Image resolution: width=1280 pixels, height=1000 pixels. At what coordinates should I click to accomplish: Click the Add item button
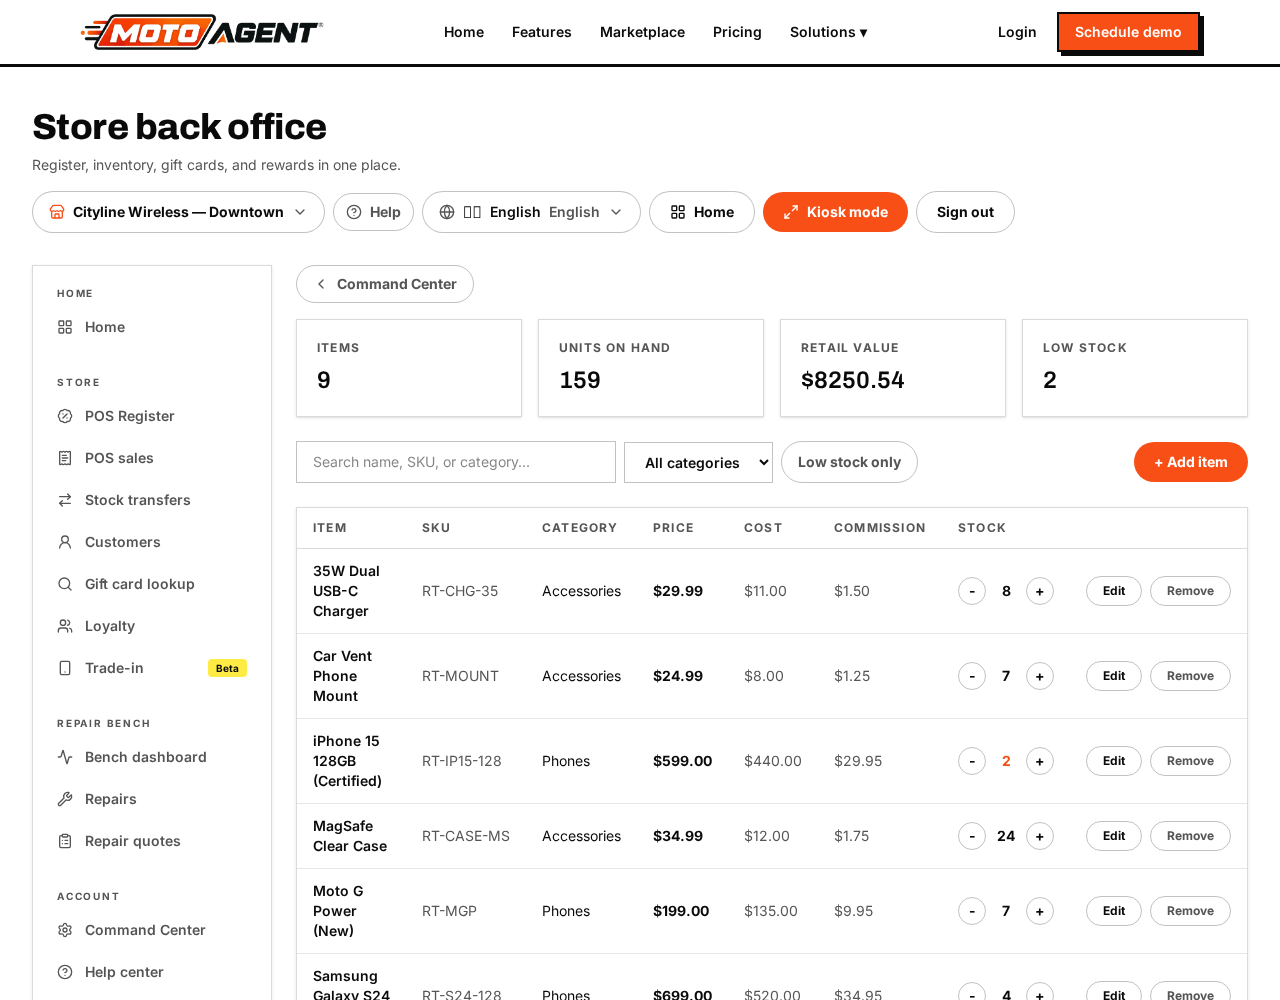click(1190, 462)
